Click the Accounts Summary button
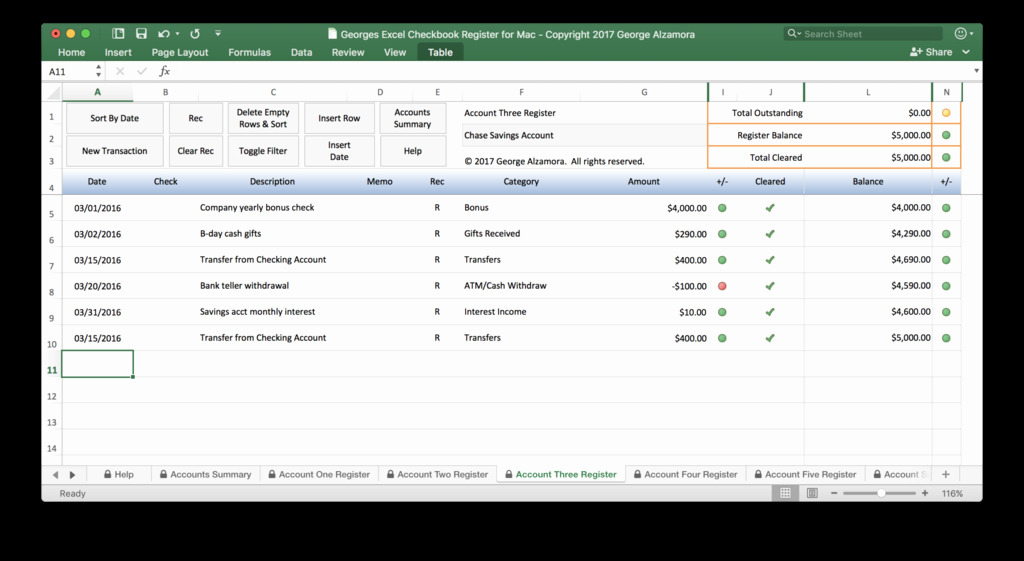 tap(412, 118)
